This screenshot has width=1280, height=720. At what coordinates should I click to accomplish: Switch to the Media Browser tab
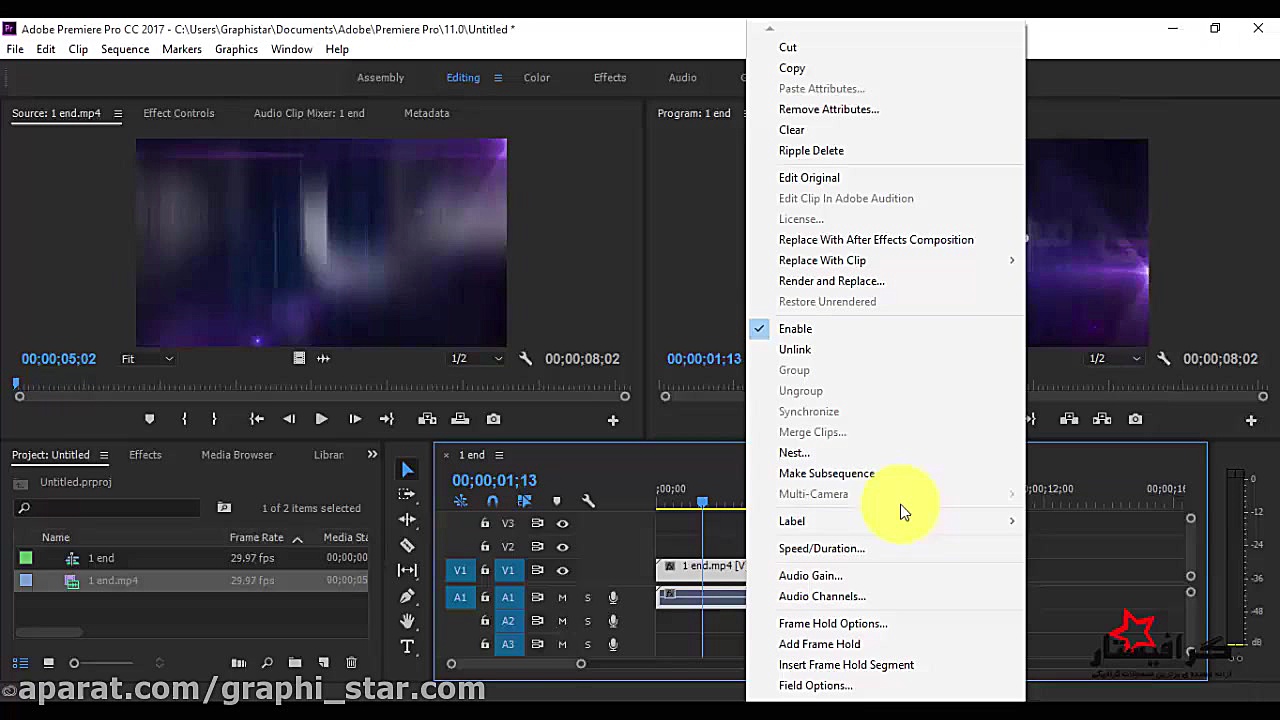(x=237, y=455)
